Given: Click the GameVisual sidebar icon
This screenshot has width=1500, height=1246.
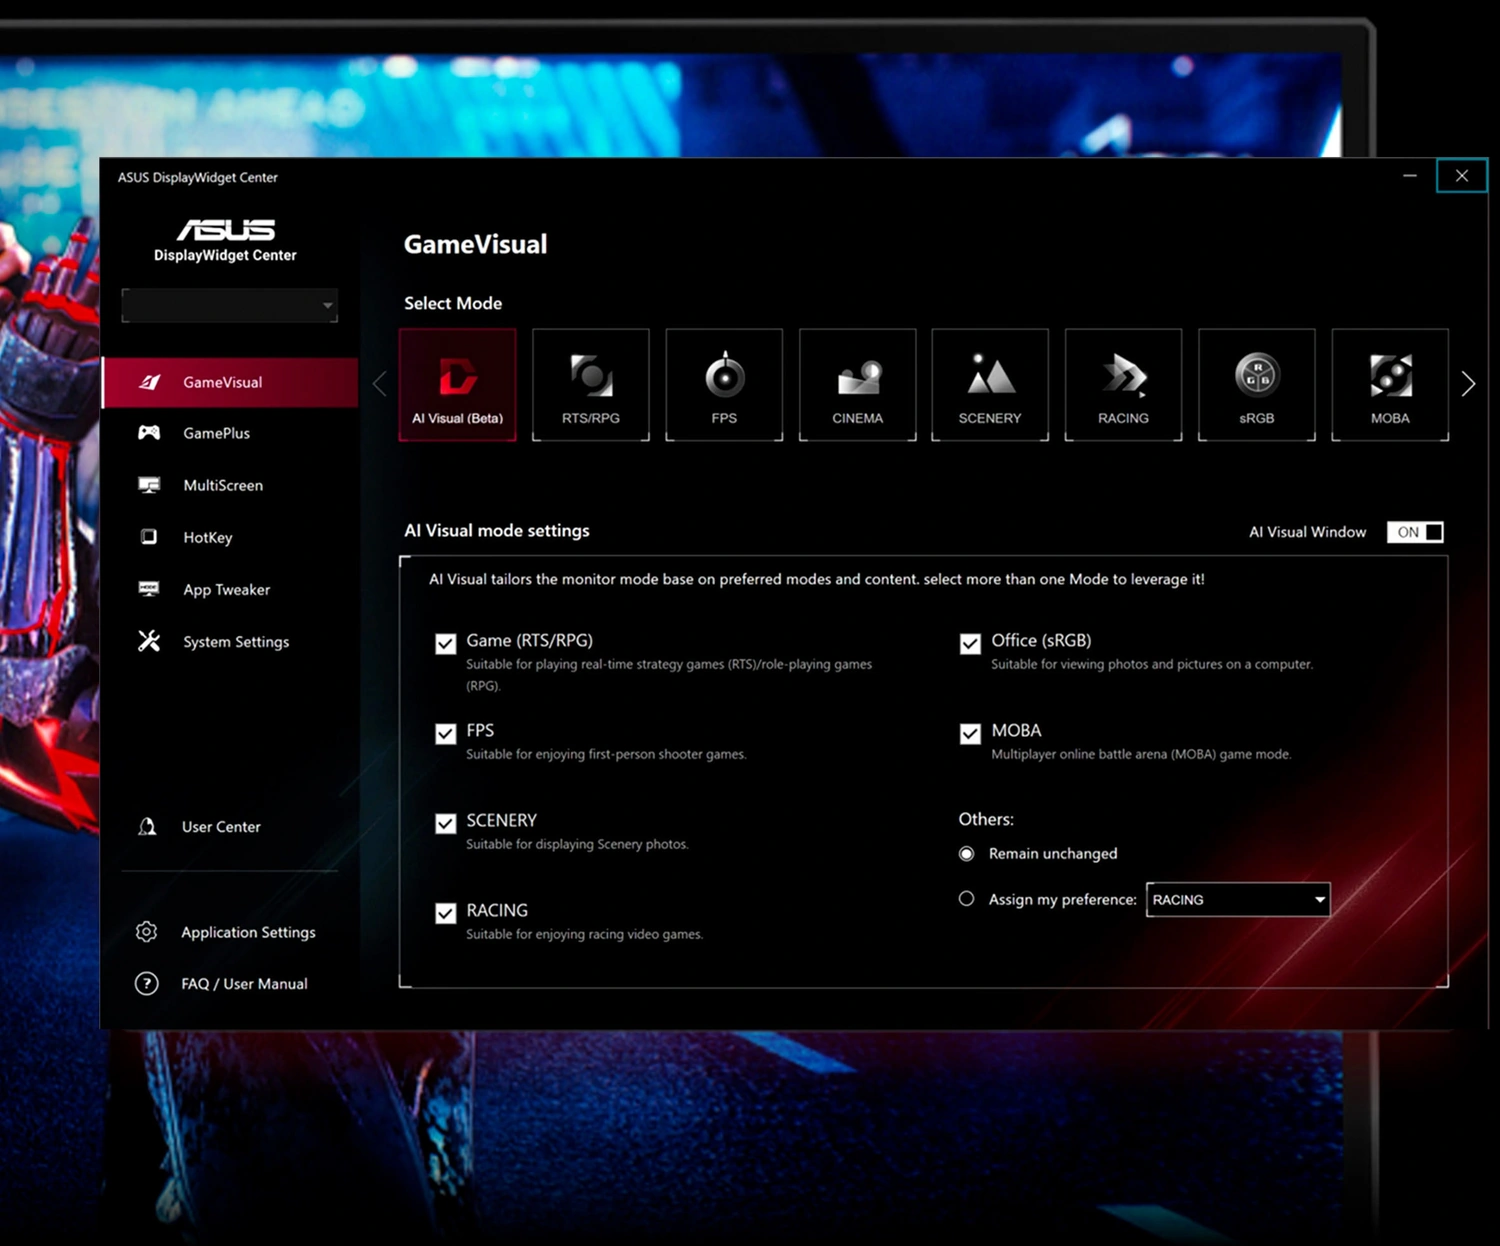Looking at the screenshot, I should [x=150, y=382].
